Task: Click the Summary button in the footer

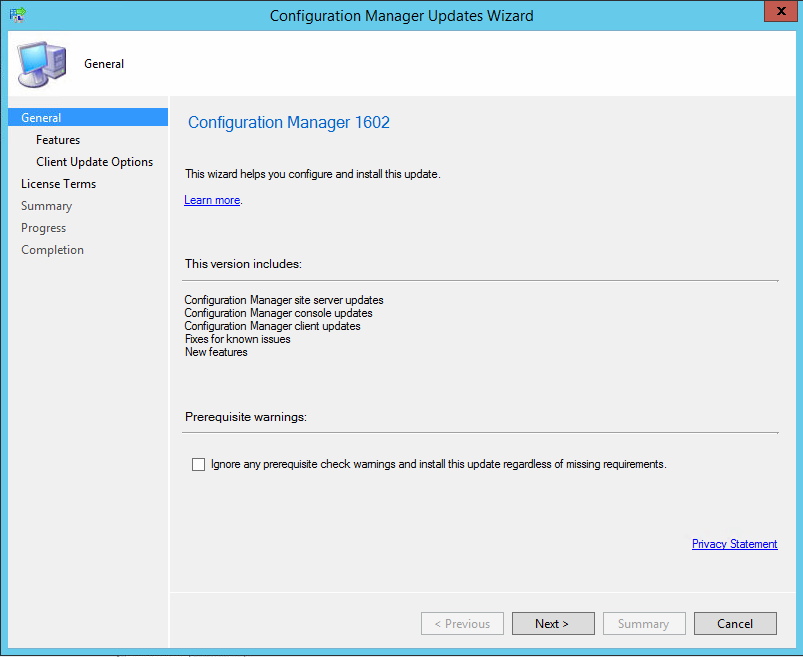Action: (x=643, y=623)
